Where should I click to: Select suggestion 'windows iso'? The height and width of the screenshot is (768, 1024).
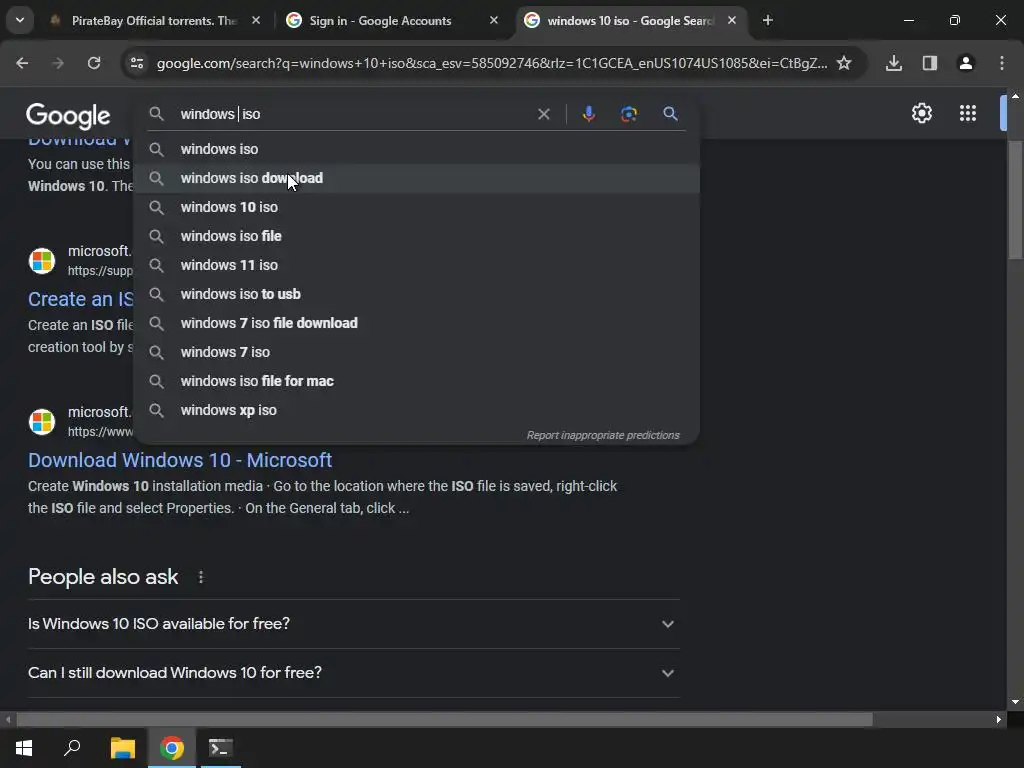click(x=417, y=150)
